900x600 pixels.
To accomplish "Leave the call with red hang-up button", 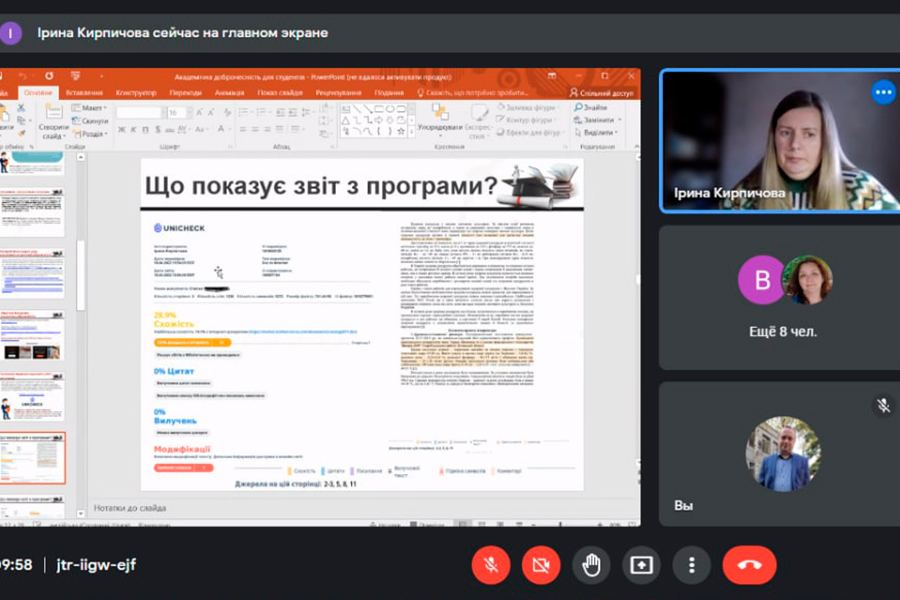I will click(x=749, y=565).
